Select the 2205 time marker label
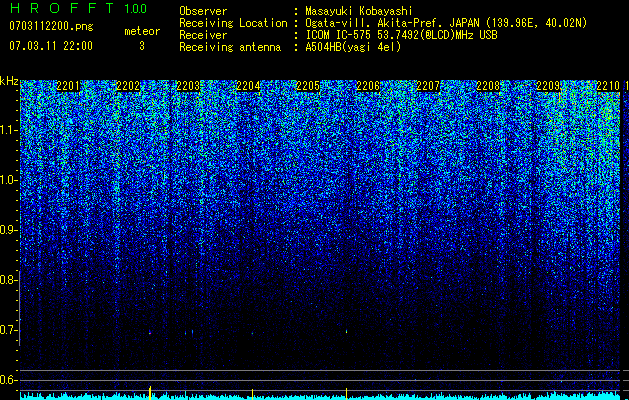This screenshot has height=400, width=629. [x=308, y=86]
